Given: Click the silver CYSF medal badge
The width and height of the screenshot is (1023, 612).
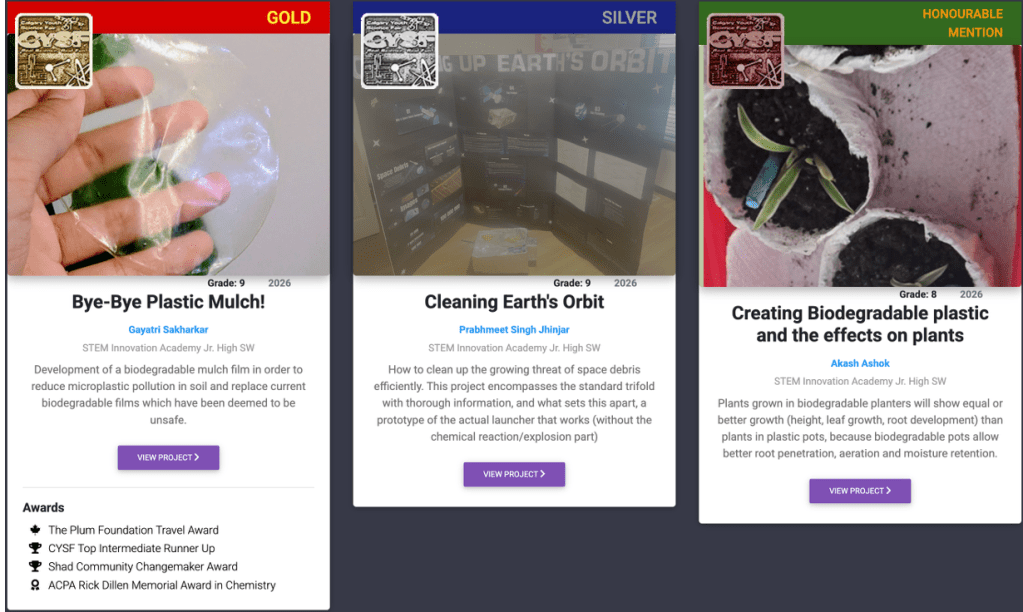Looking at the screenshot, I should (x=399, y=51).
